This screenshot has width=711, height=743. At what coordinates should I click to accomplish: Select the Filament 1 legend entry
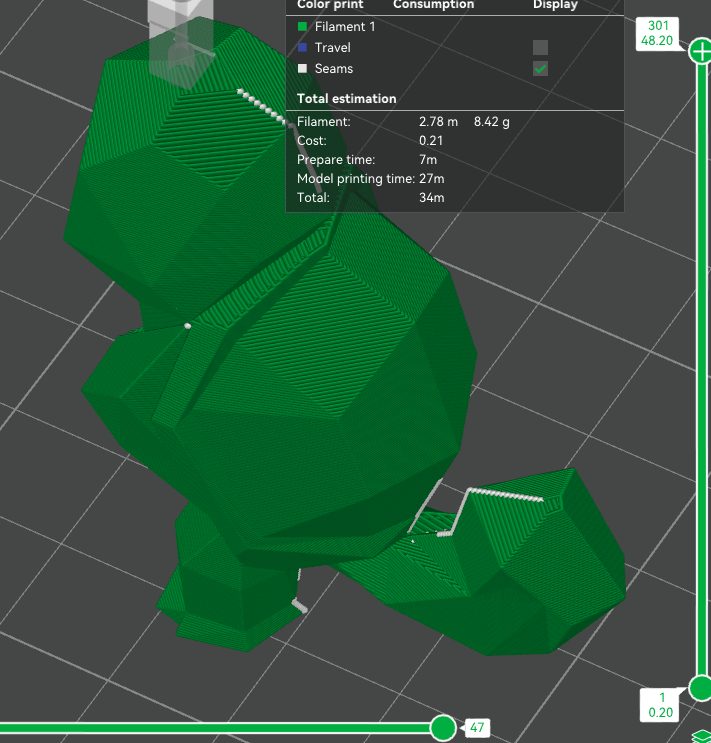tap(345, 27)
